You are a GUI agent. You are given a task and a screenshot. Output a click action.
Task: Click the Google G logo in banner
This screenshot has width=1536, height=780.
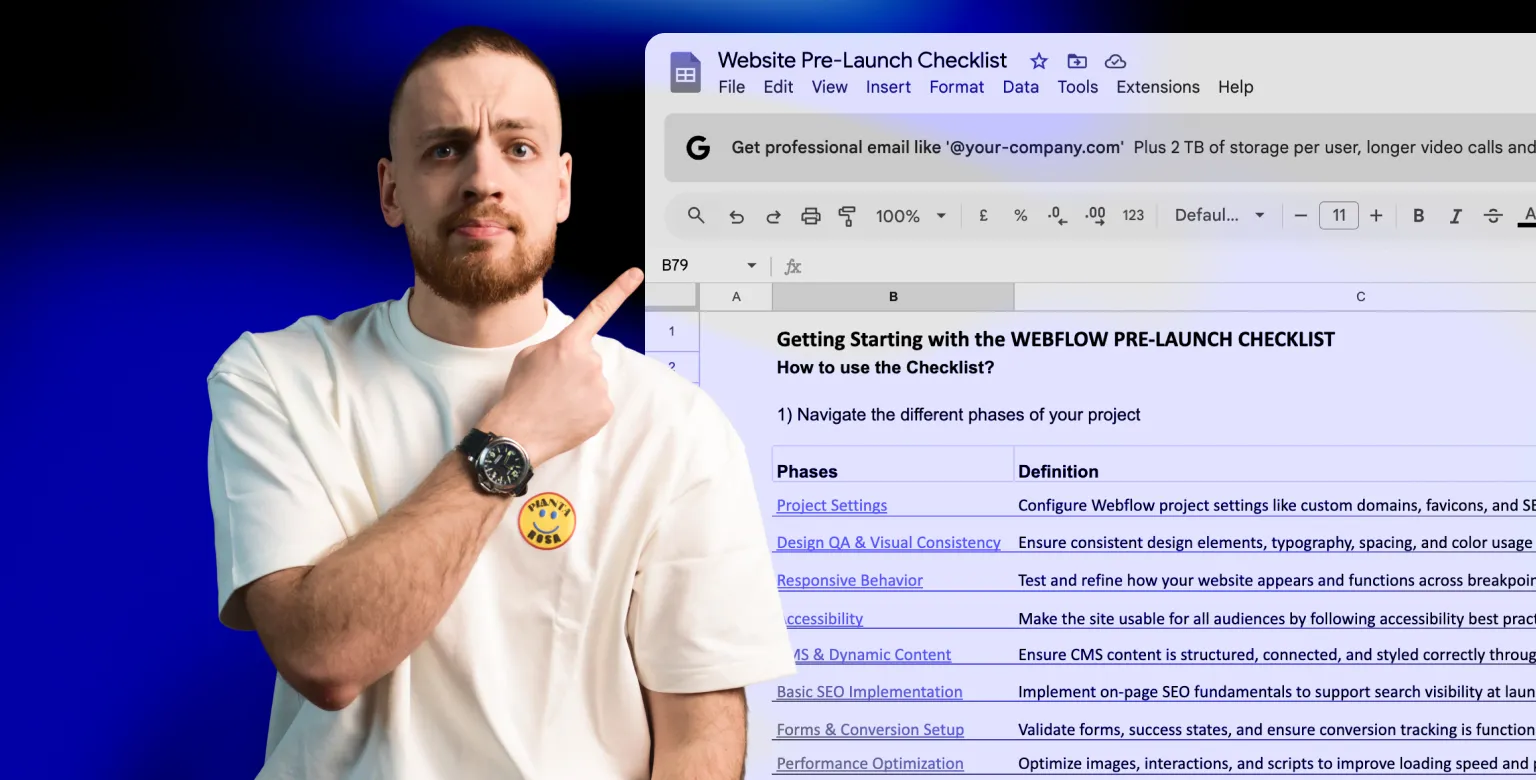[698, 148]
